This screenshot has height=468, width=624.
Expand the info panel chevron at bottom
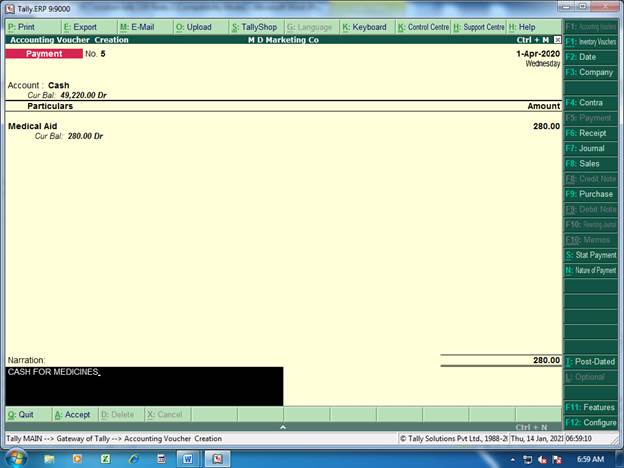pyautogui.click(x=283, y=427)
